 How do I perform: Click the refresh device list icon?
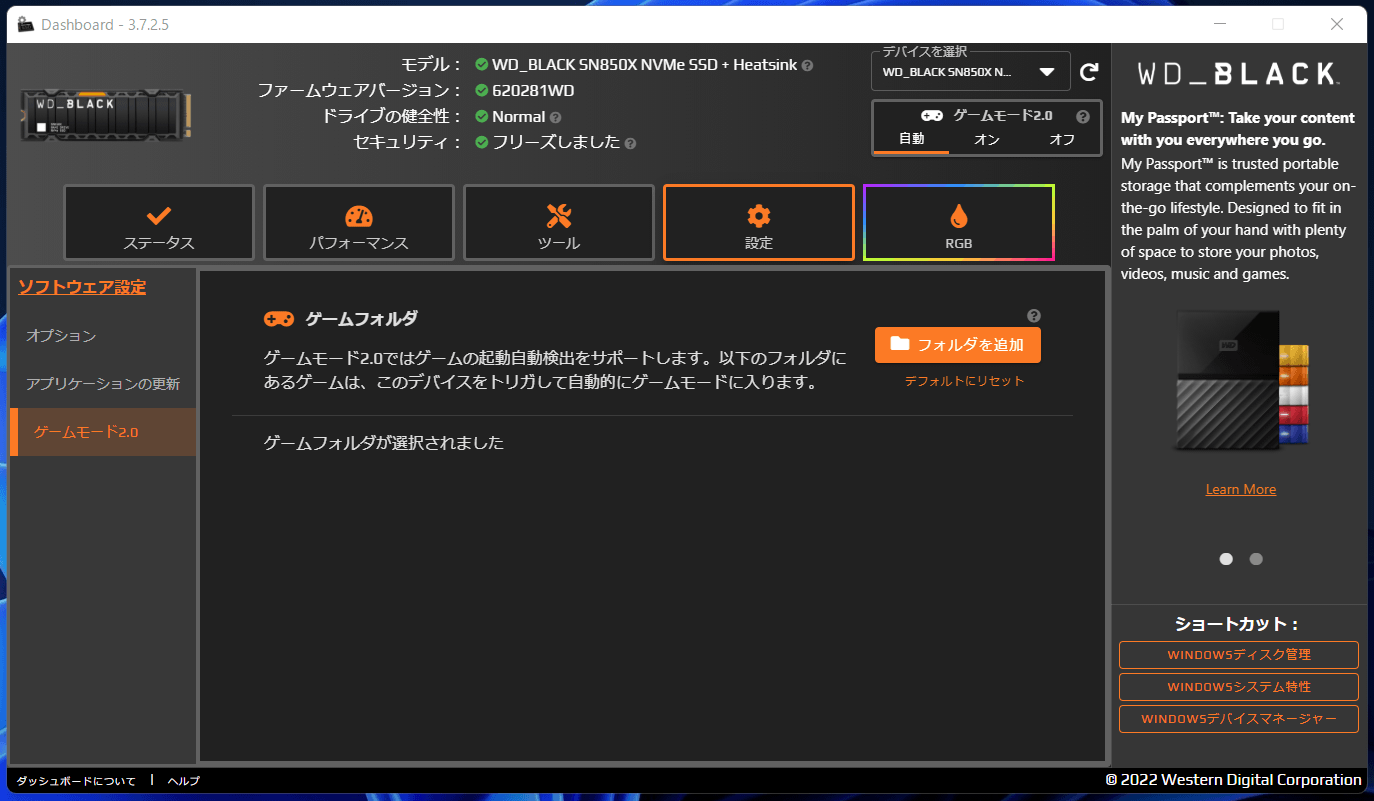click(x=1089, y=72)
